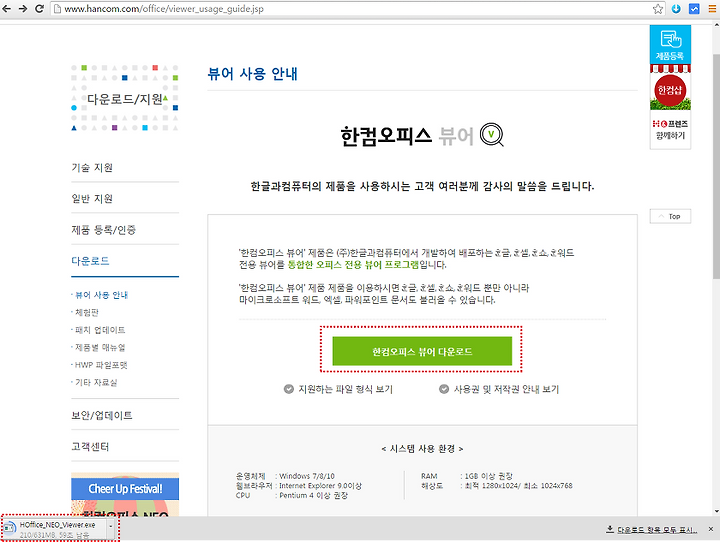Click the vertical page scrollbar thumb
Image resolution: width=720 pixels, height=542 pixels.
(716, 165)
